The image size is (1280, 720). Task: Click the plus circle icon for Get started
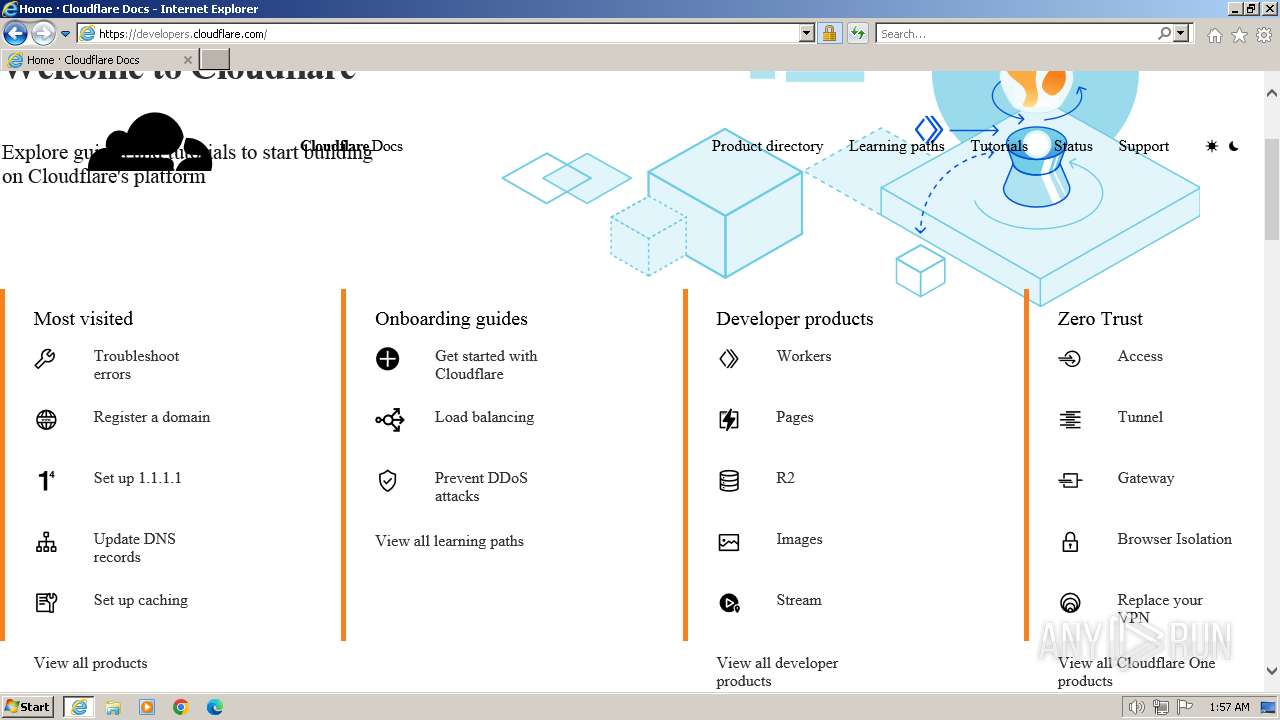point(387,359)
